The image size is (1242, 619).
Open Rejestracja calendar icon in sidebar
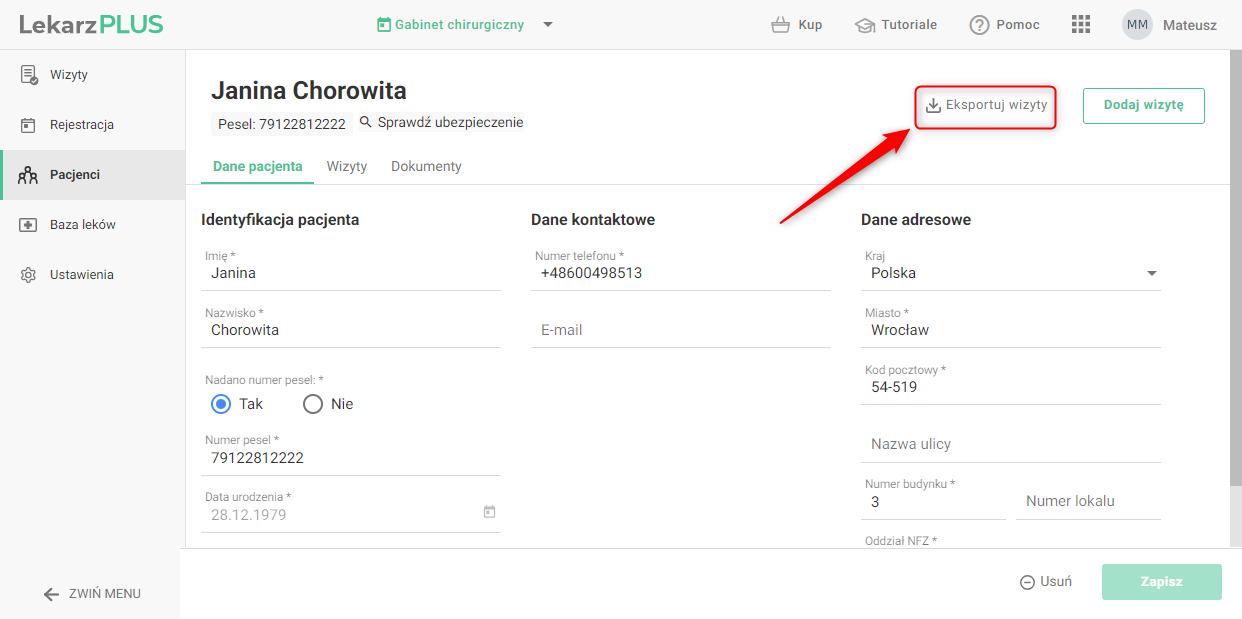pyautogui.click(x=29, y=125)
